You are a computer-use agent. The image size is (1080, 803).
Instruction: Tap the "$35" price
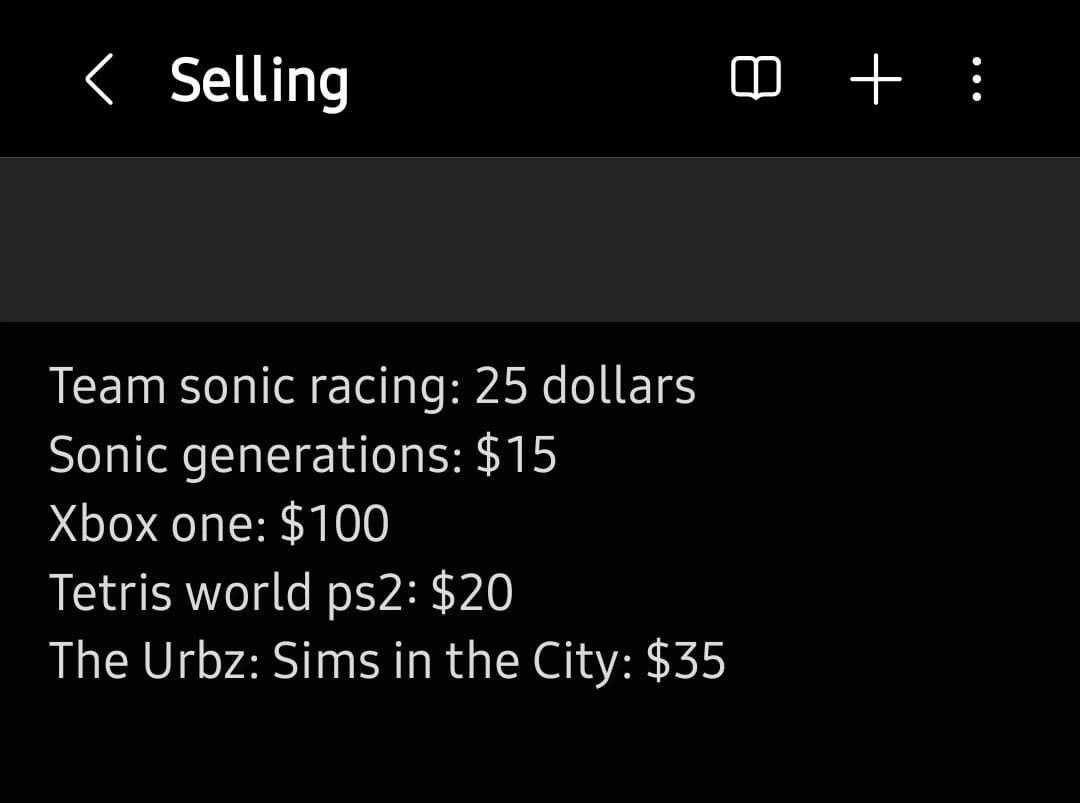click(x=686, y=661)
